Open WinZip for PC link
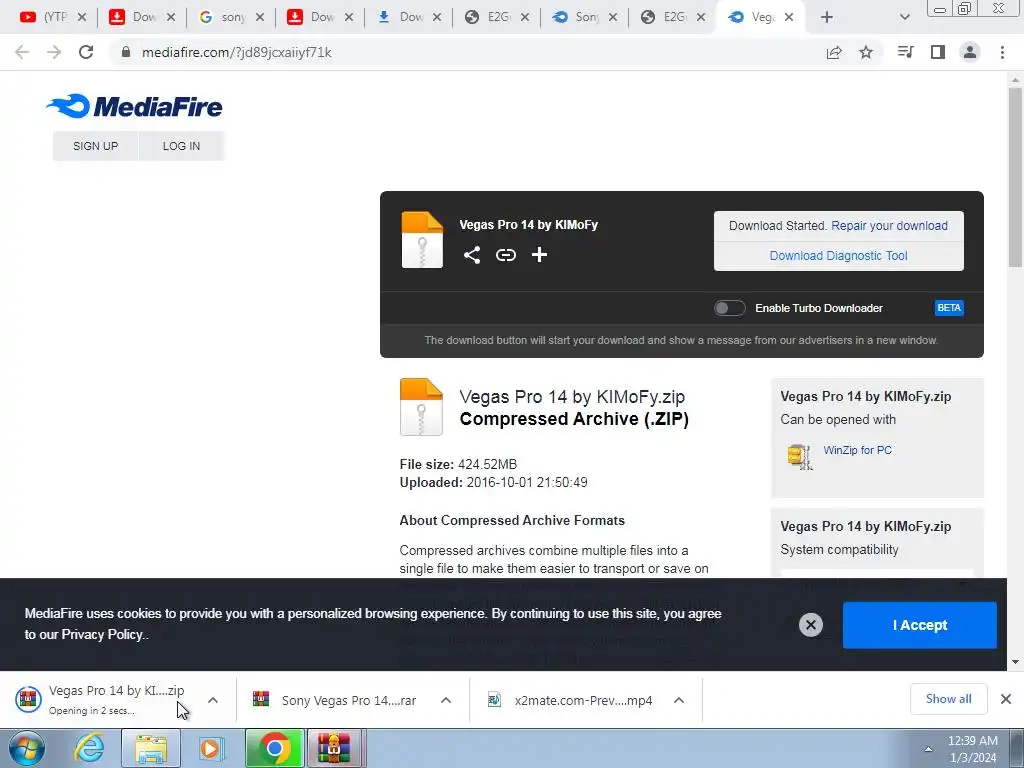Image resolution: width=1024 pixels, height=768 pixels. click(857, 450)
